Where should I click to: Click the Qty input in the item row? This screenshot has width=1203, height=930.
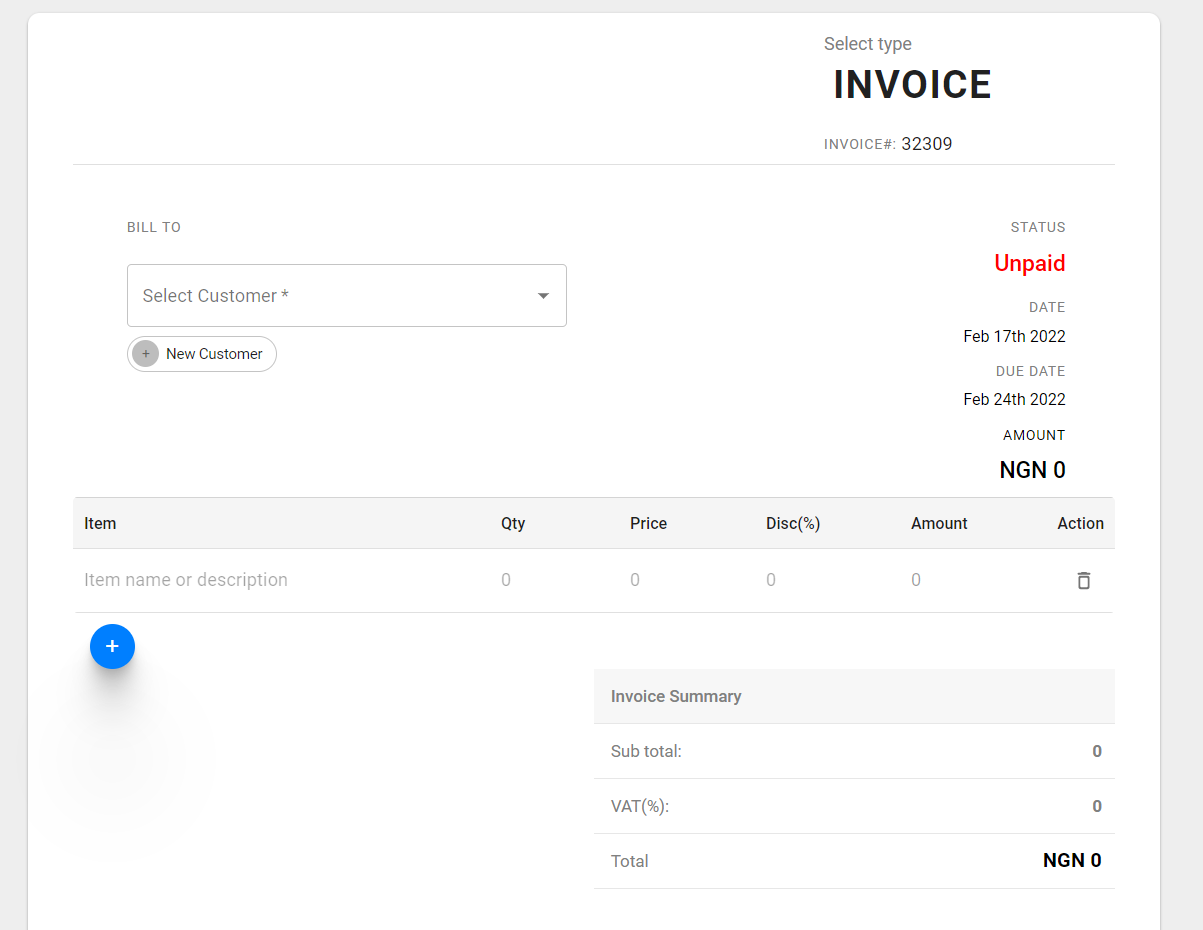click(540, 580)
